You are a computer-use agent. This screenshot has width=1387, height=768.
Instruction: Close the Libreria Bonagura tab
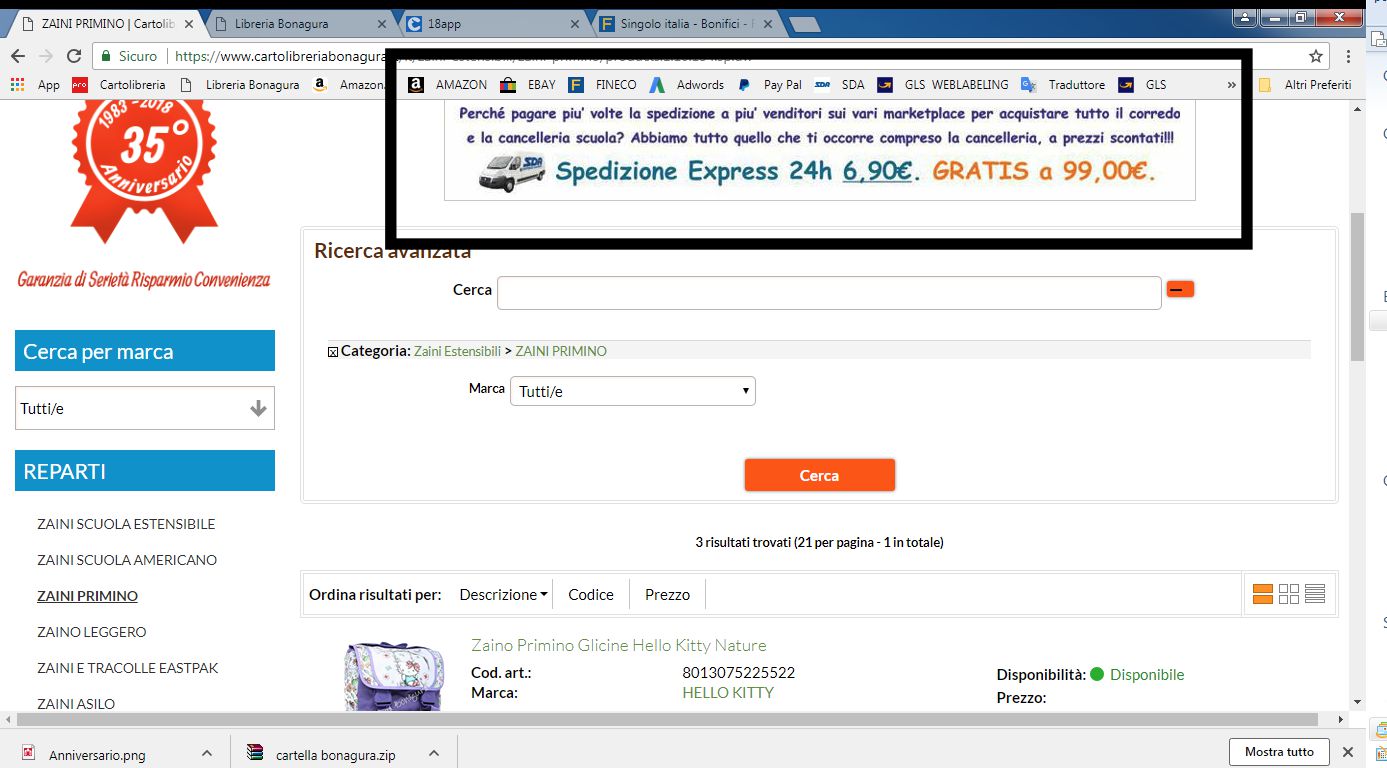pos(384,23)
